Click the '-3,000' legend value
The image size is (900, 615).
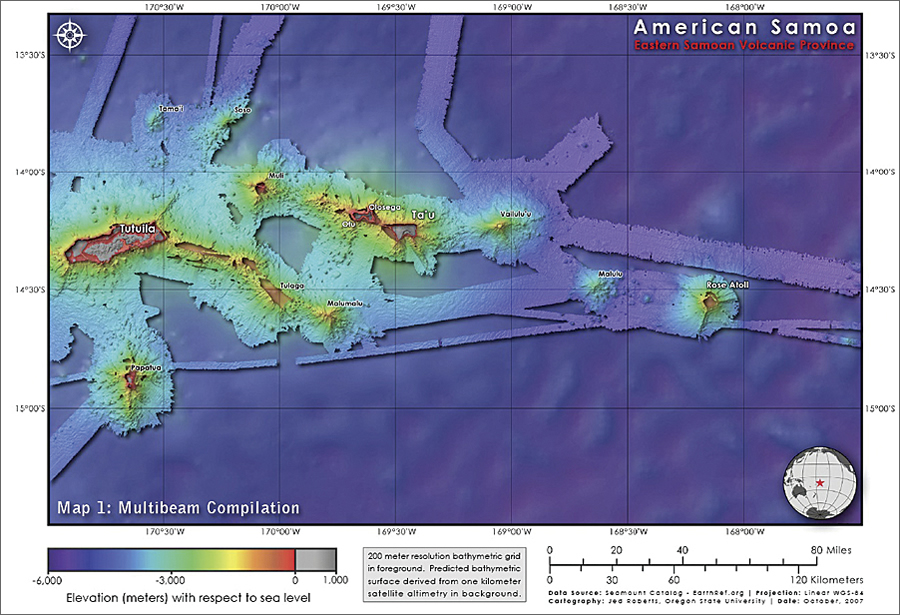tap(170, 580)
